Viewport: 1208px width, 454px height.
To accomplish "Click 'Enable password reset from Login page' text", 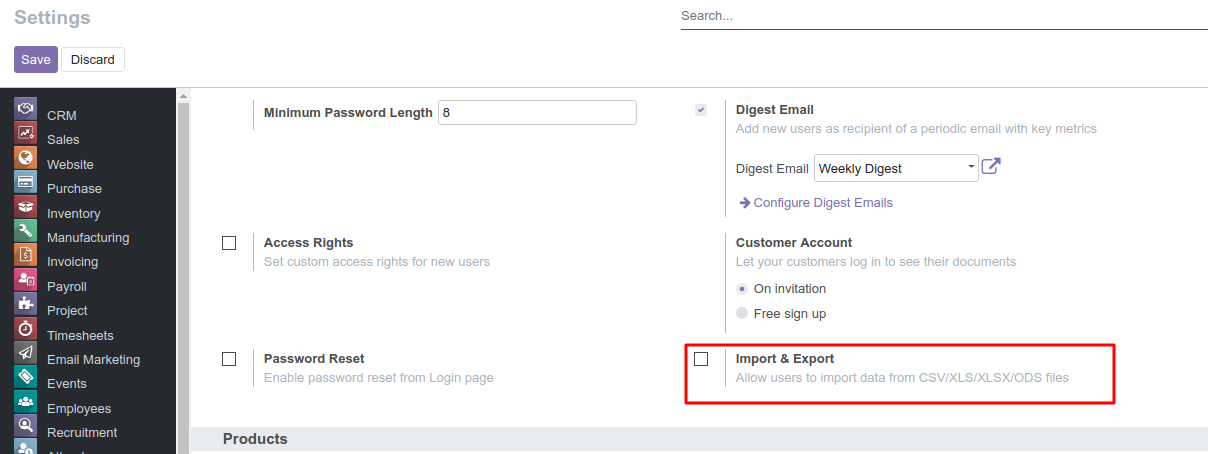I will coord(379,378).
